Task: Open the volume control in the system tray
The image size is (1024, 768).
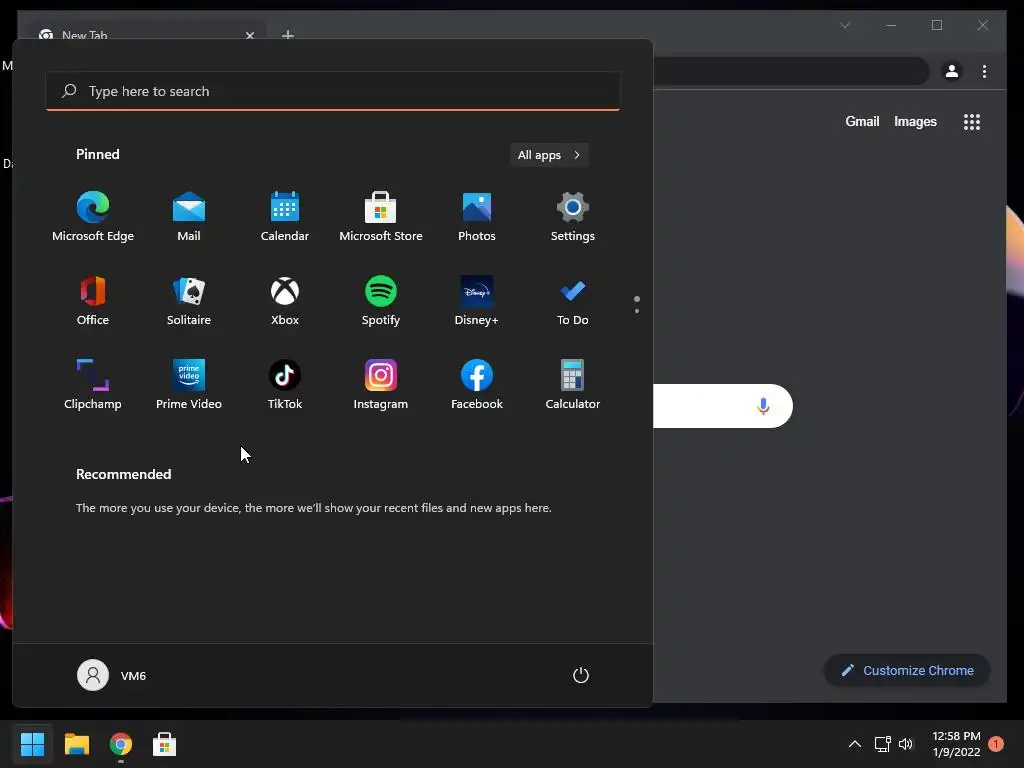Action: [x=906, y=744]
